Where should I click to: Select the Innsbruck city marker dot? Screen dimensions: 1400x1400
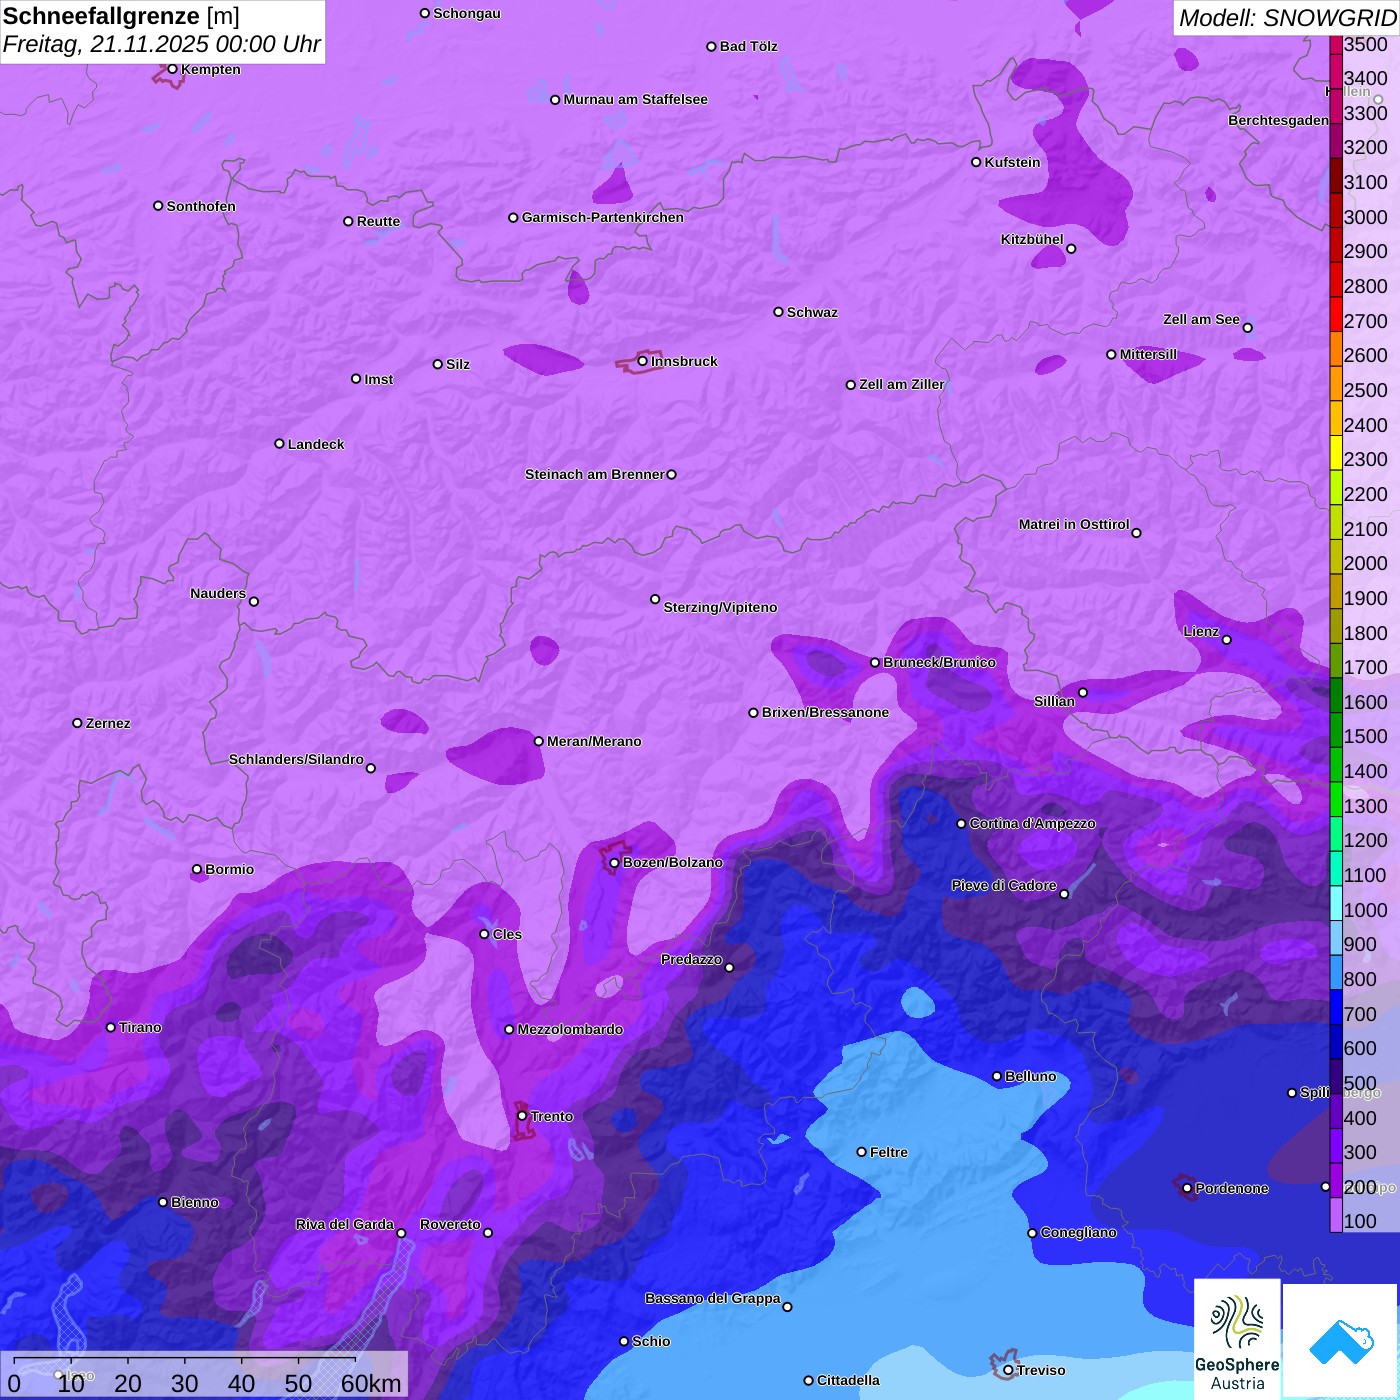click(x=643, y=361)
